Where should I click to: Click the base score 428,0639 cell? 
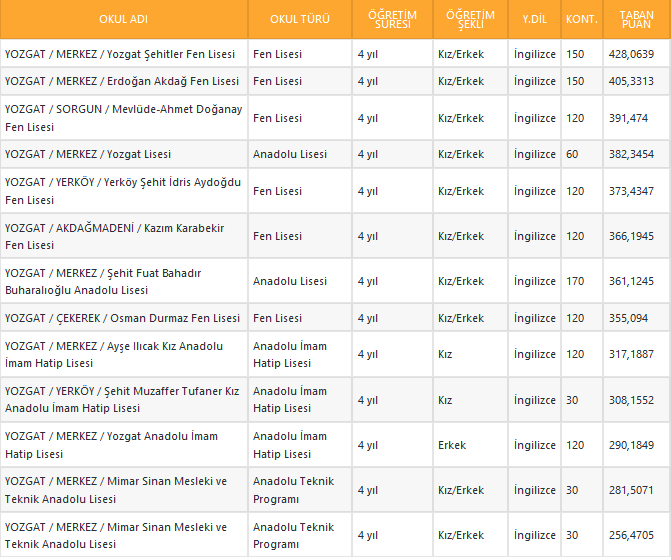pyautogui.click(x=630, y=54)
